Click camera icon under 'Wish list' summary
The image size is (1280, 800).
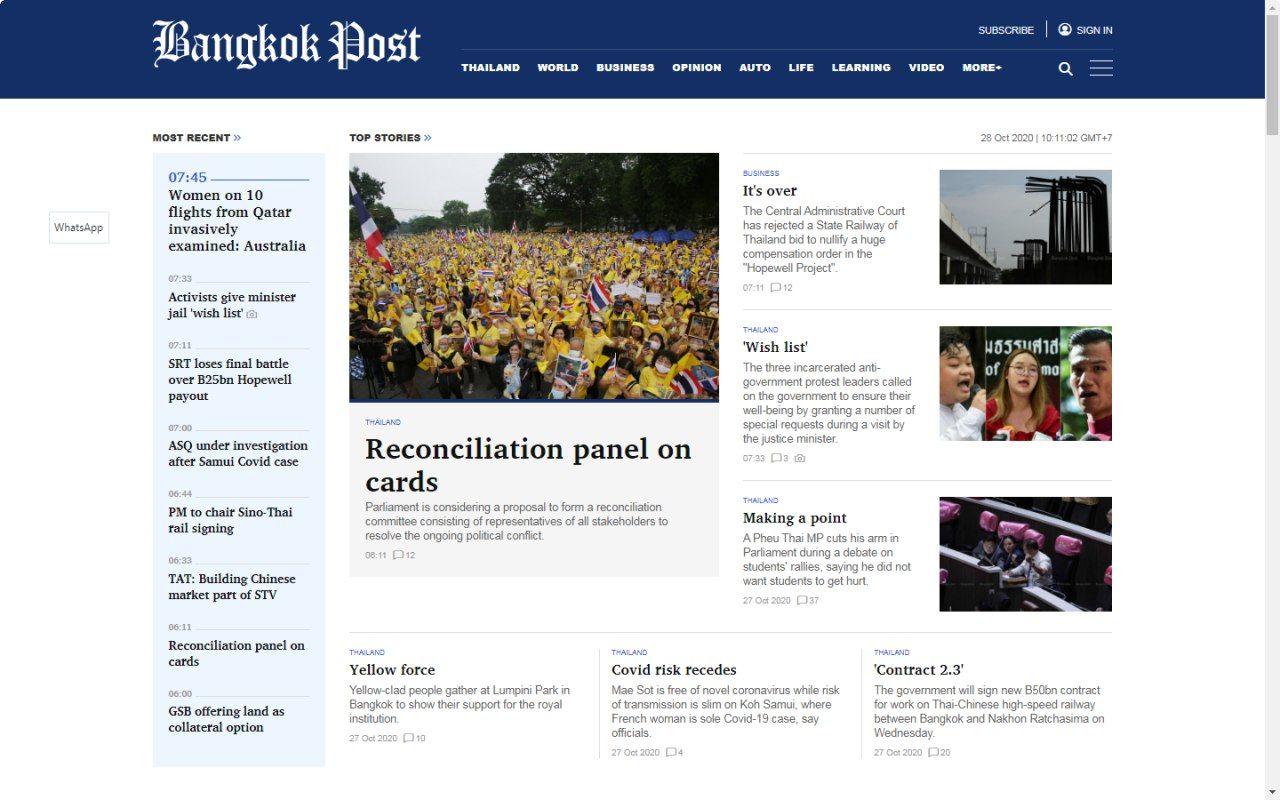click(x=799, y=459)
